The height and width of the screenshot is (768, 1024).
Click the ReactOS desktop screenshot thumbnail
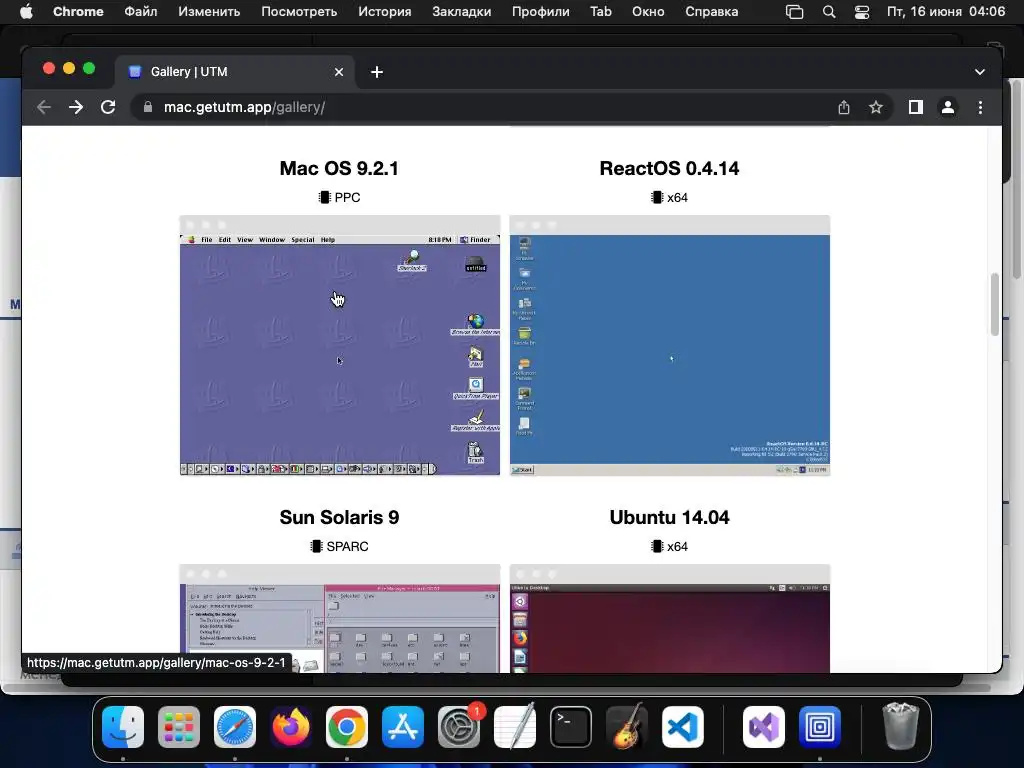click(669, 345)
